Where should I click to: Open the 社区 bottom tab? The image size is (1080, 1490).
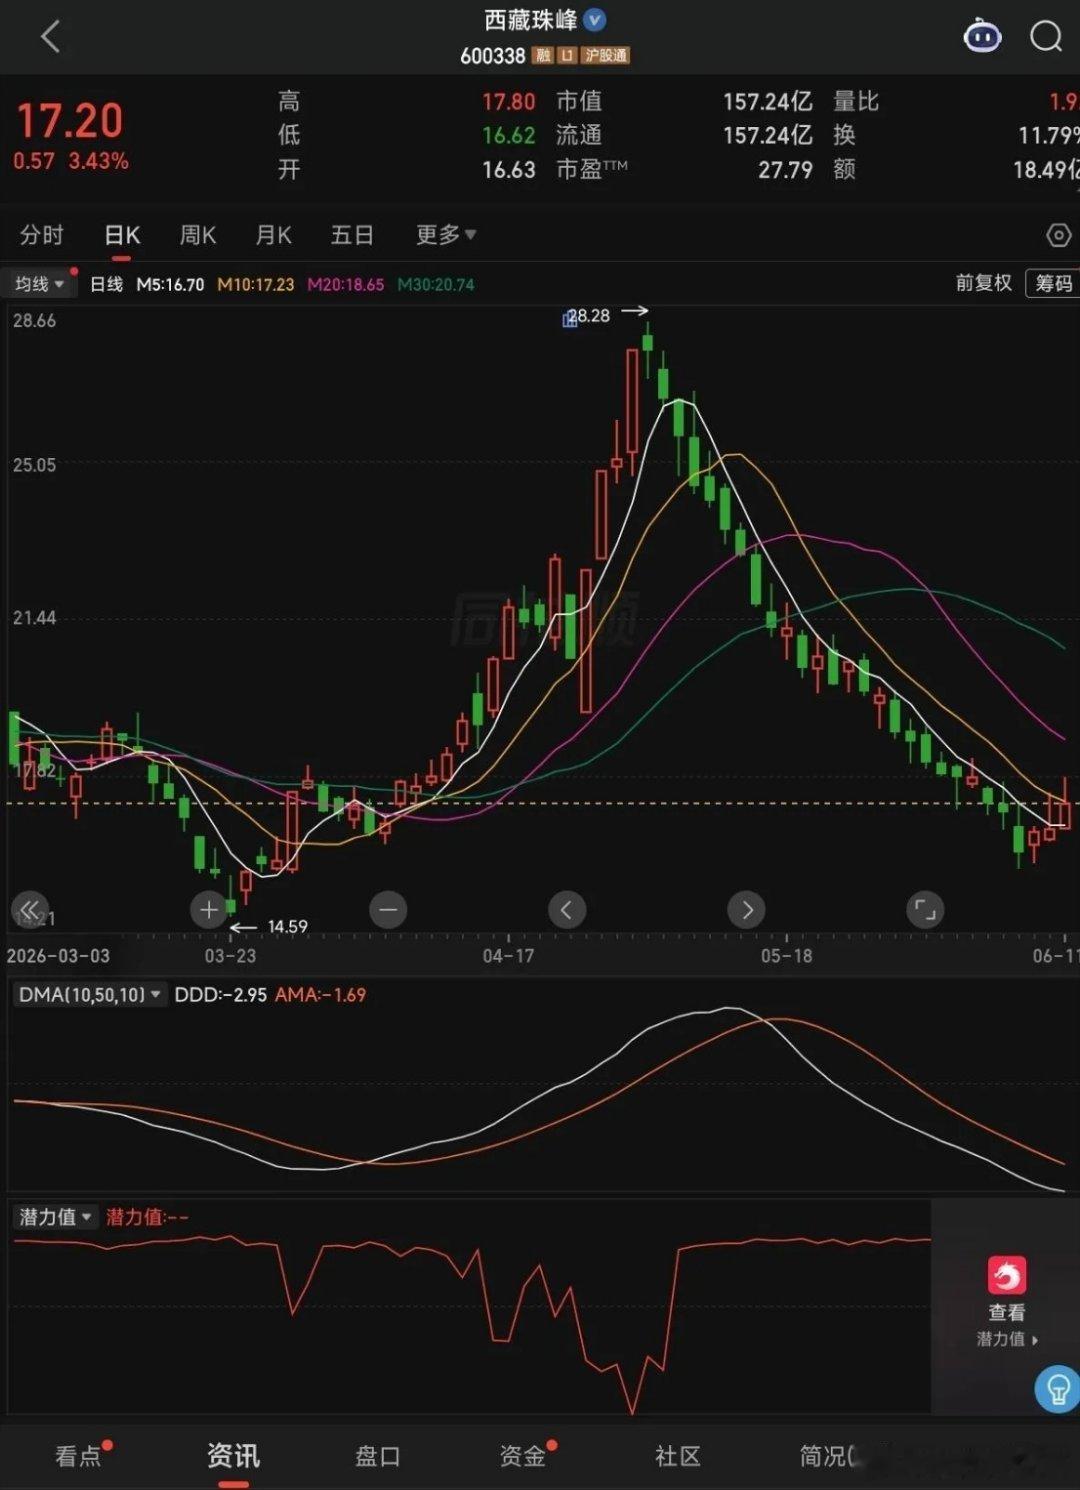coord(677,1456)
